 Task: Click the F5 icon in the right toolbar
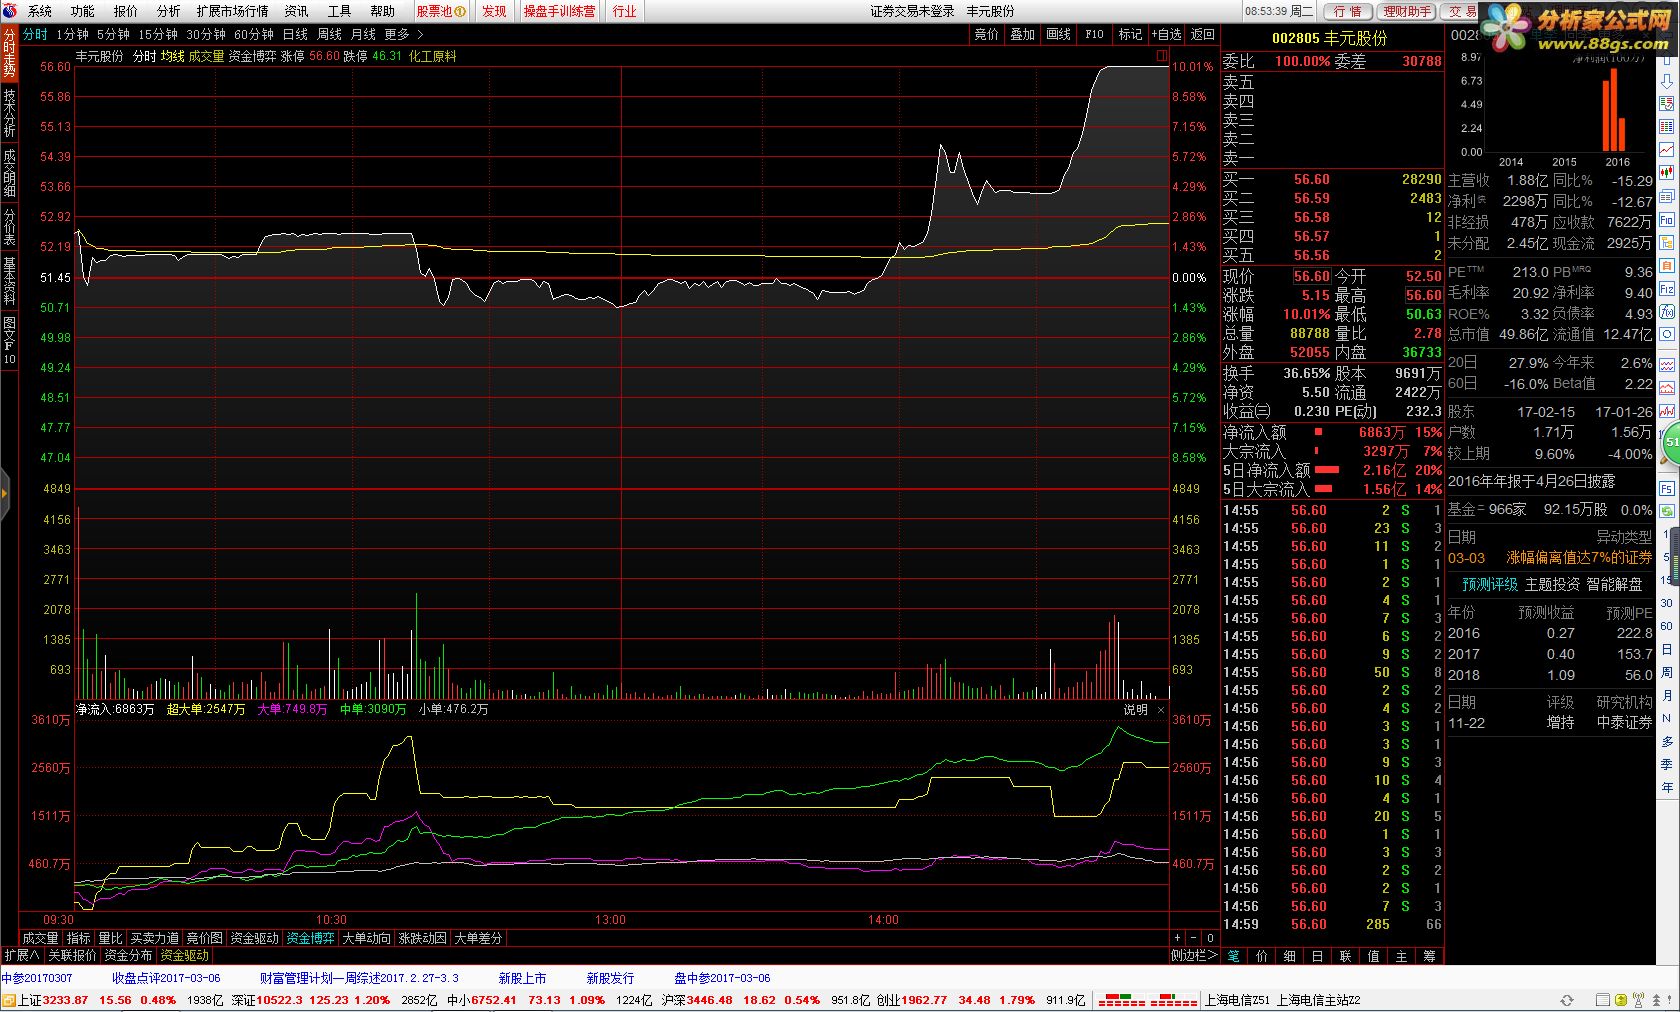coord(1667,489)
